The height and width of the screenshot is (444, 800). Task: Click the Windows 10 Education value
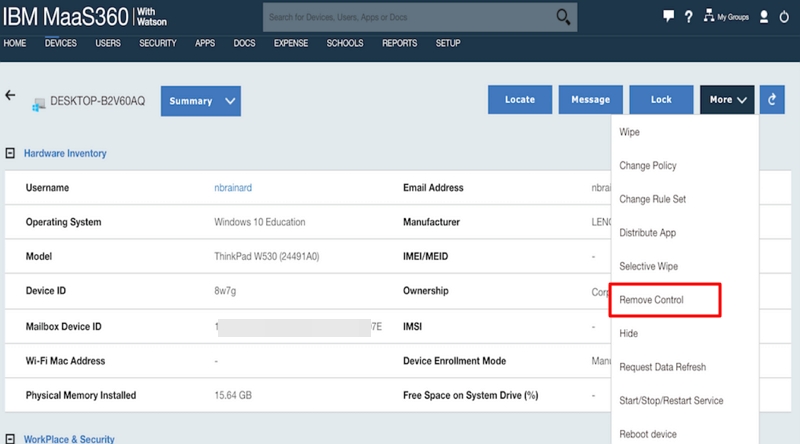(x=260, y=222)
